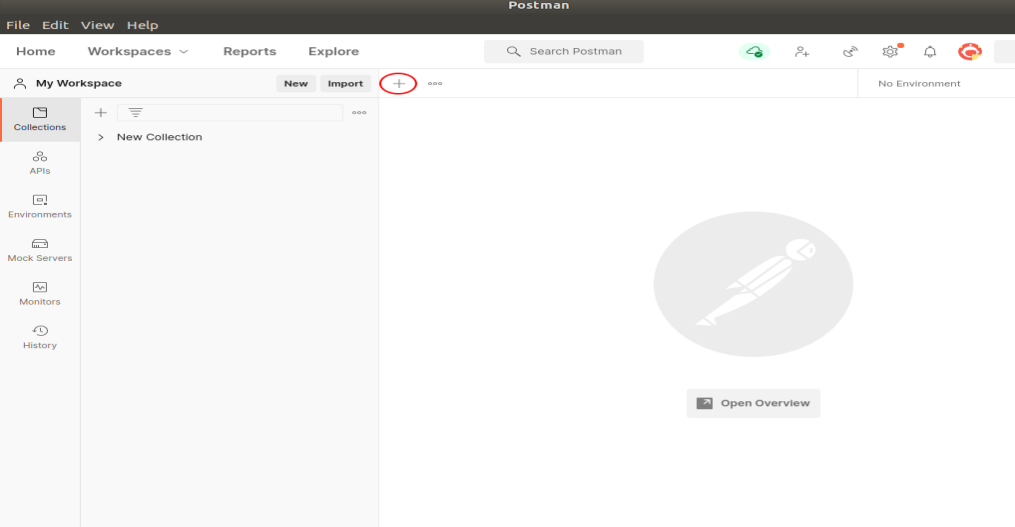
Task: Focus the collections filter input field
Action: (x=230, y=113)
